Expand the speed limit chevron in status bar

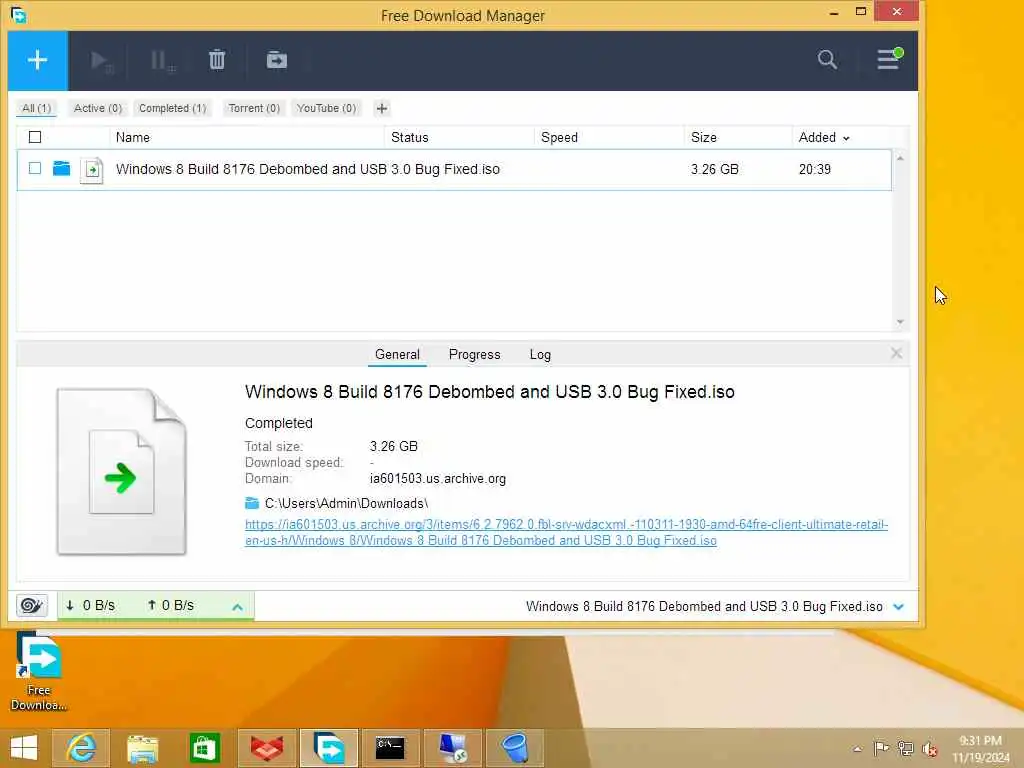238,607
